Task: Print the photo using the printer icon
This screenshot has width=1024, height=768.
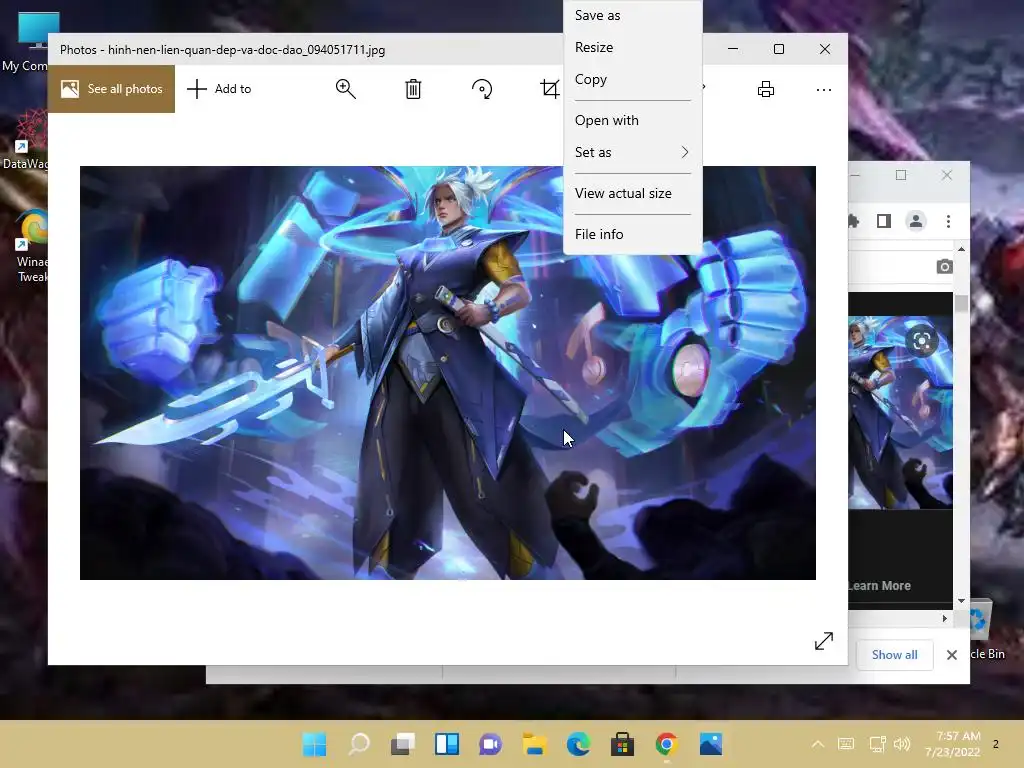Action: (x=765, y=89)
